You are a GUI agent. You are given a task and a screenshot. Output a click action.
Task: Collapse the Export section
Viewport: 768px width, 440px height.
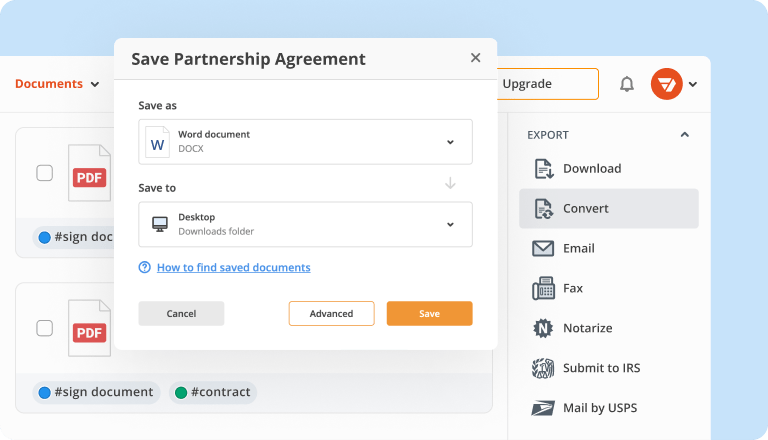coord(684,135)
